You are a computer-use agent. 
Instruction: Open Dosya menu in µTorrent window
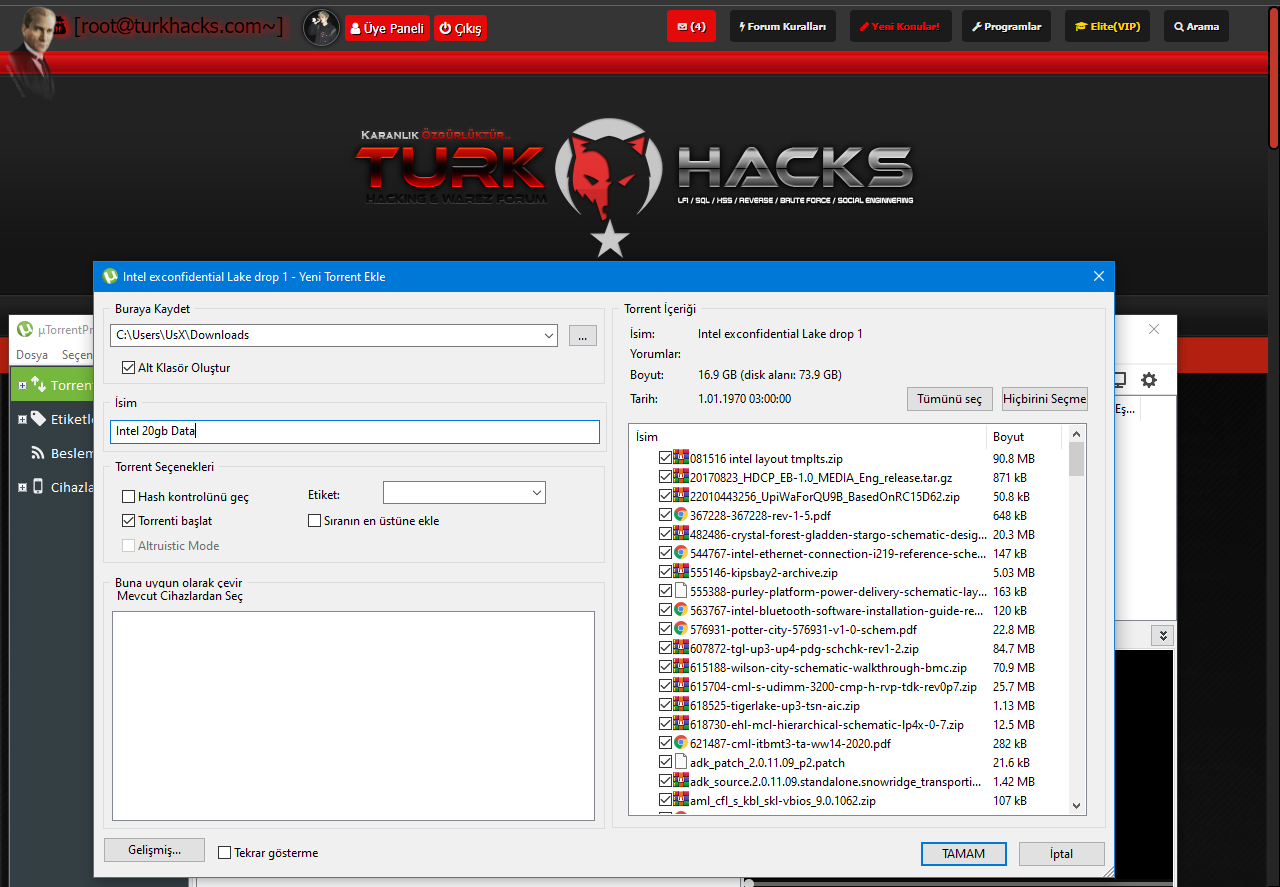click(x=32, y=355)
